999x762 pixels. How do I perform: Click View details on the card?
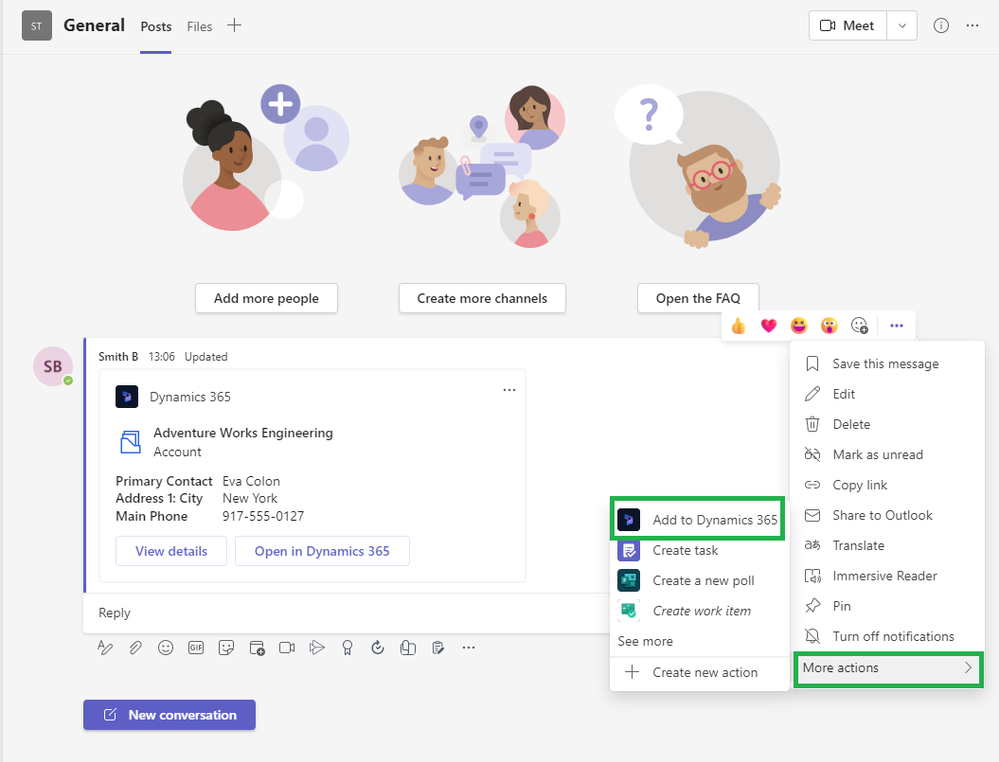pos(171,551)
